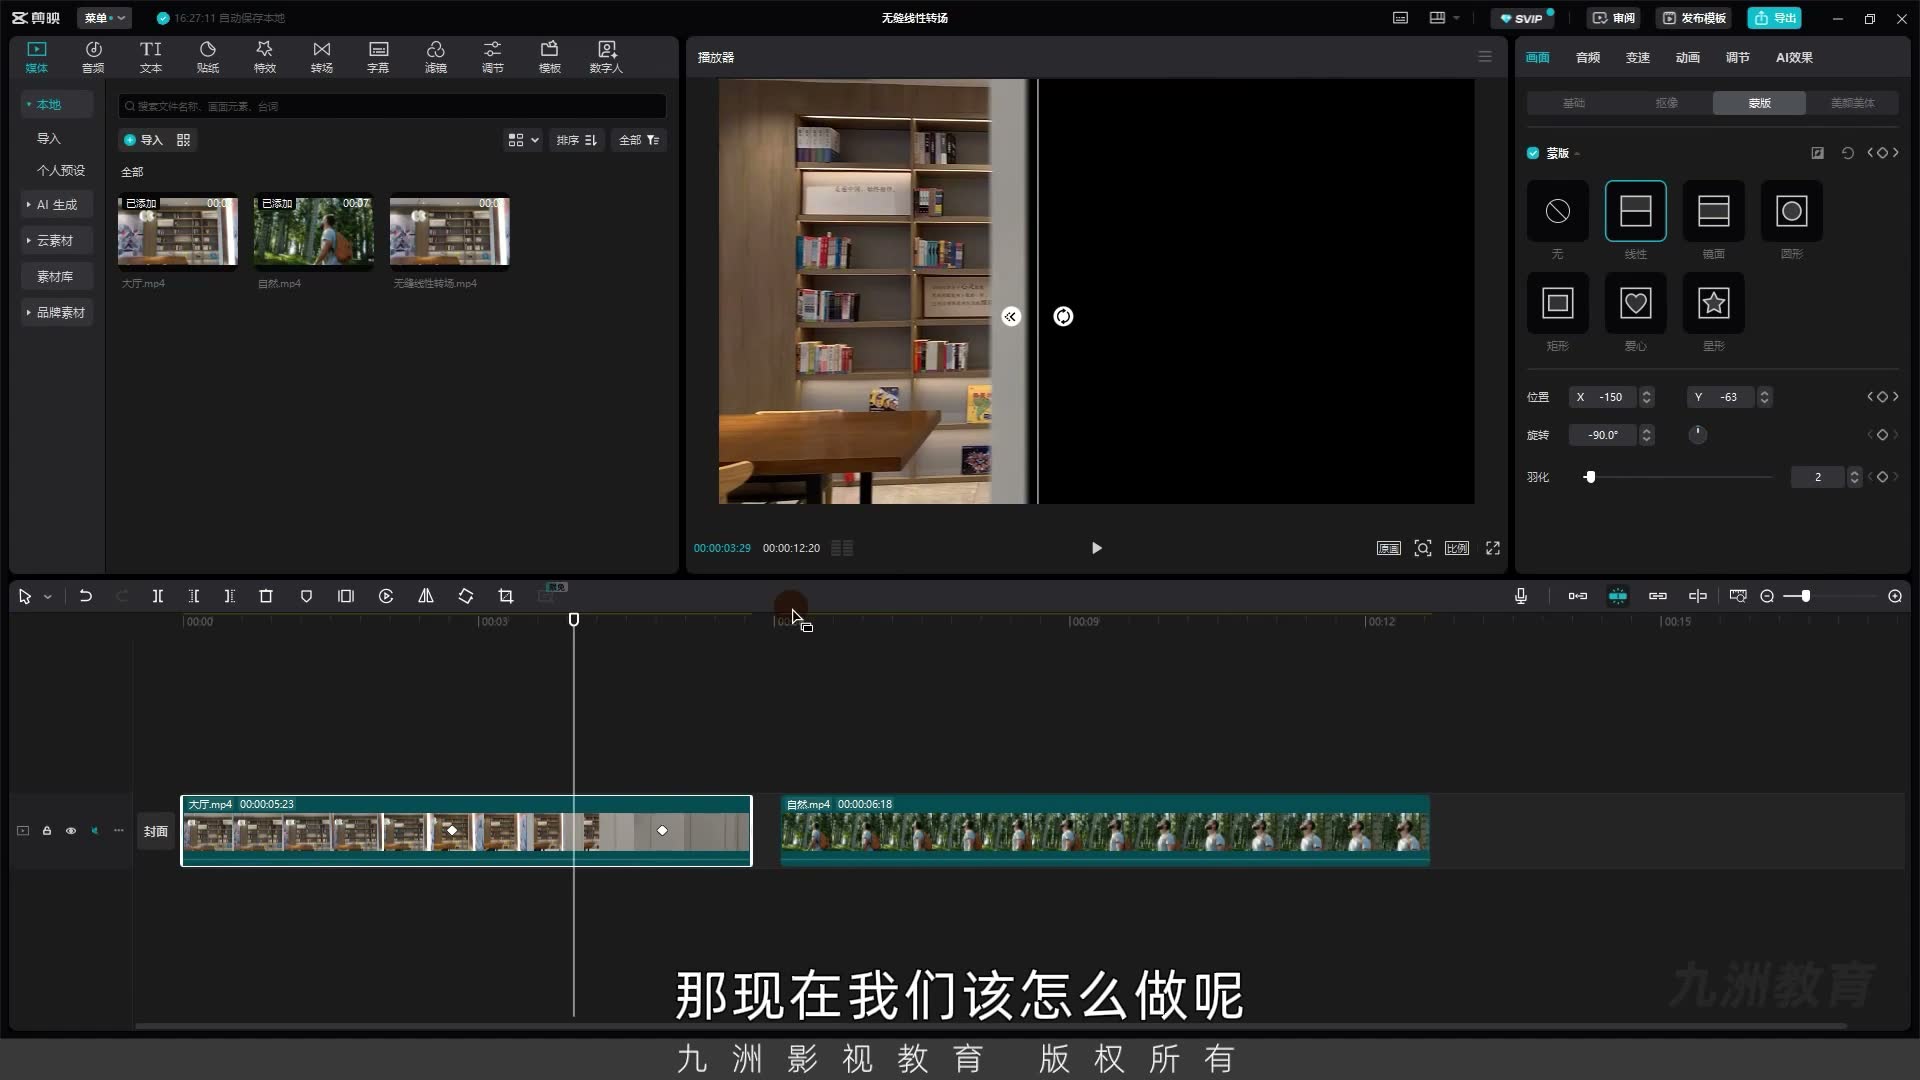Open the Sort (排序) dropdown
1920x1080 pixels.
pyautogui.click(x=577, y=140)
